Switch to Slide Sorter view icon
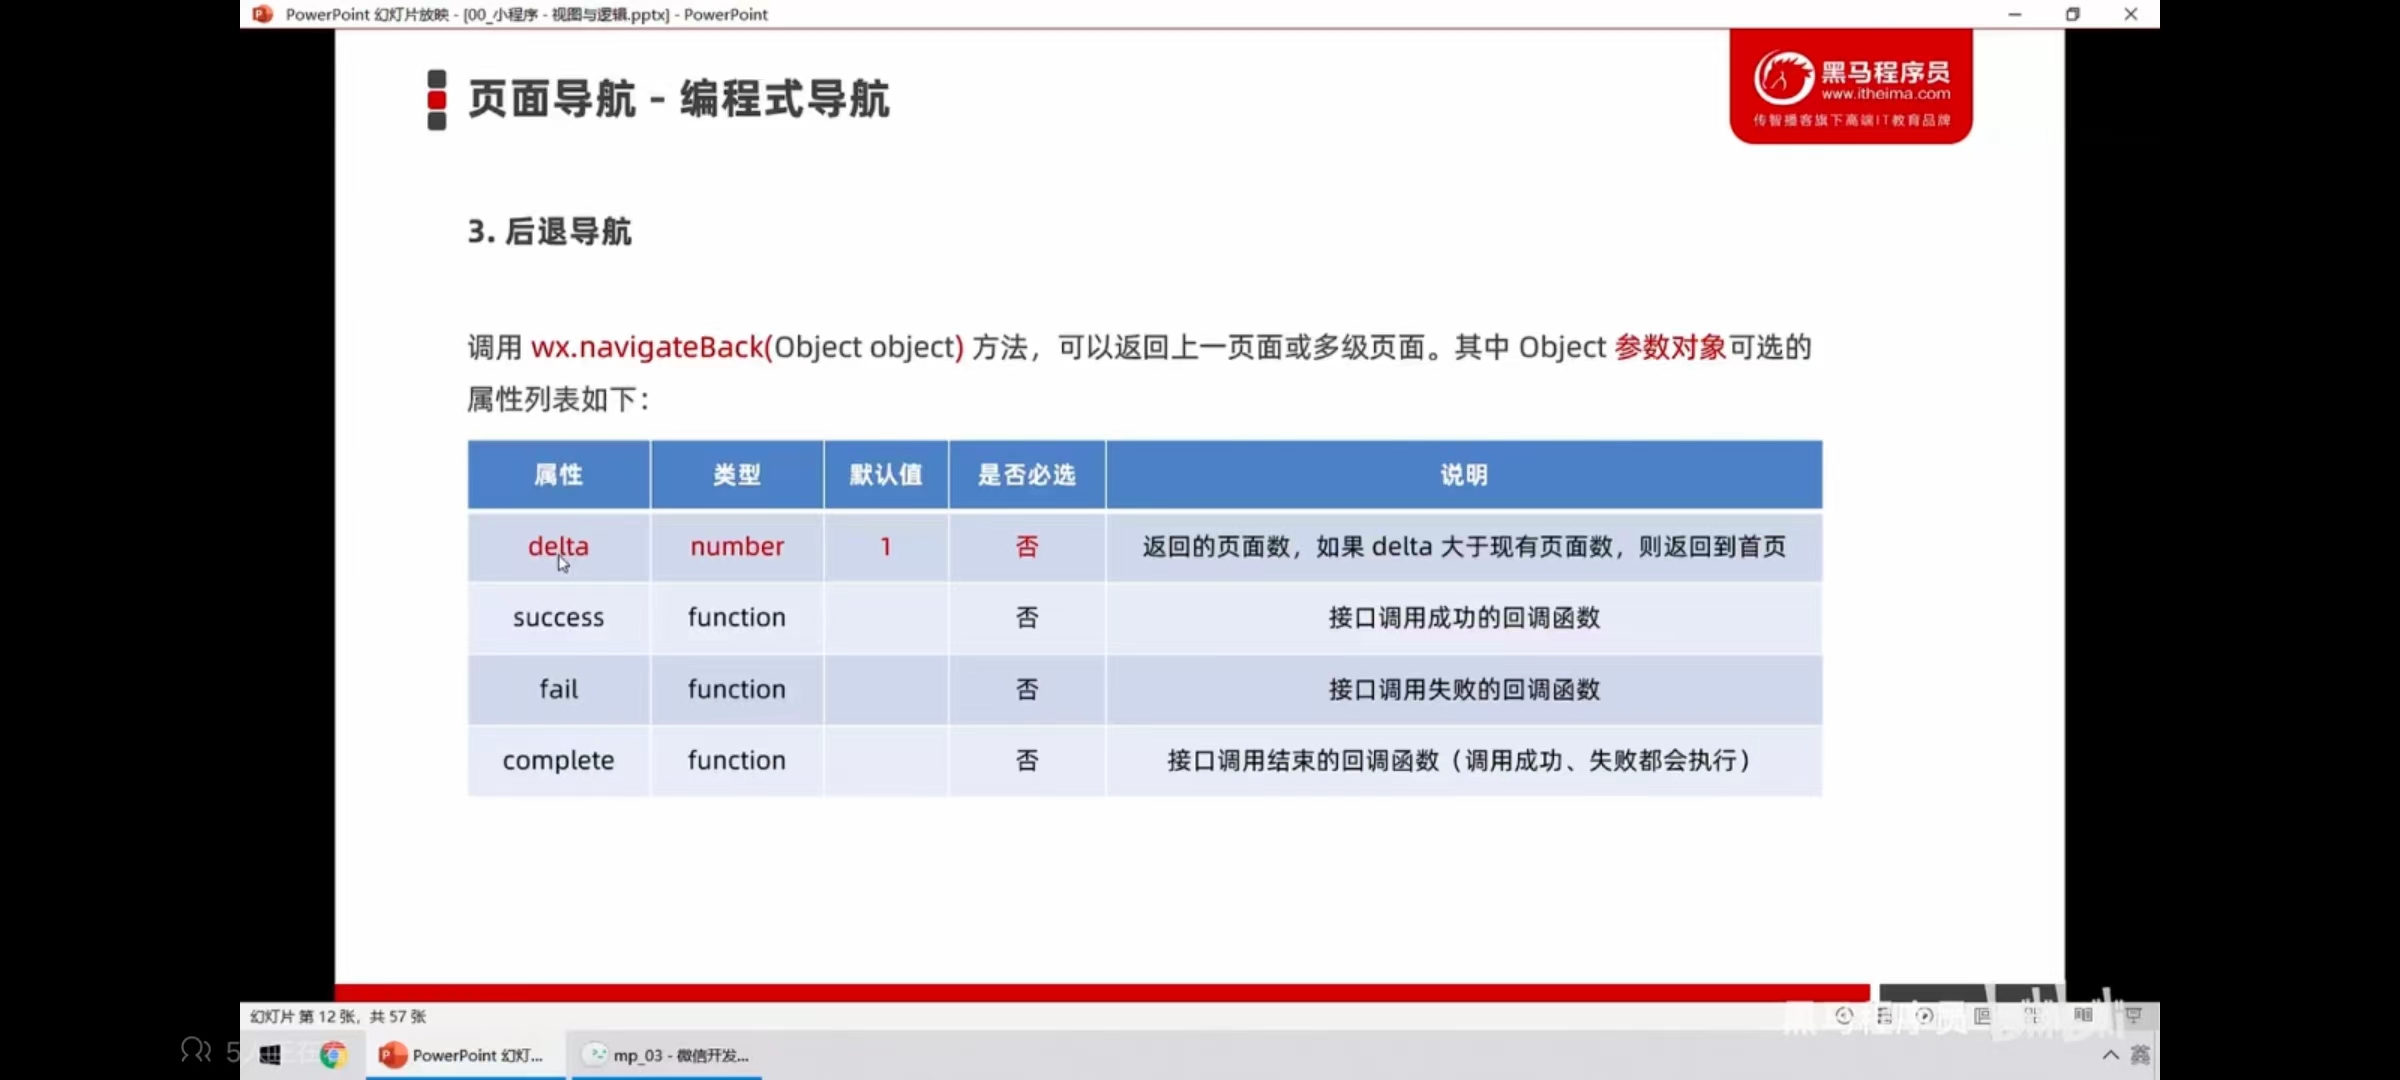2400x1080 pixels. point(2032,1016)
